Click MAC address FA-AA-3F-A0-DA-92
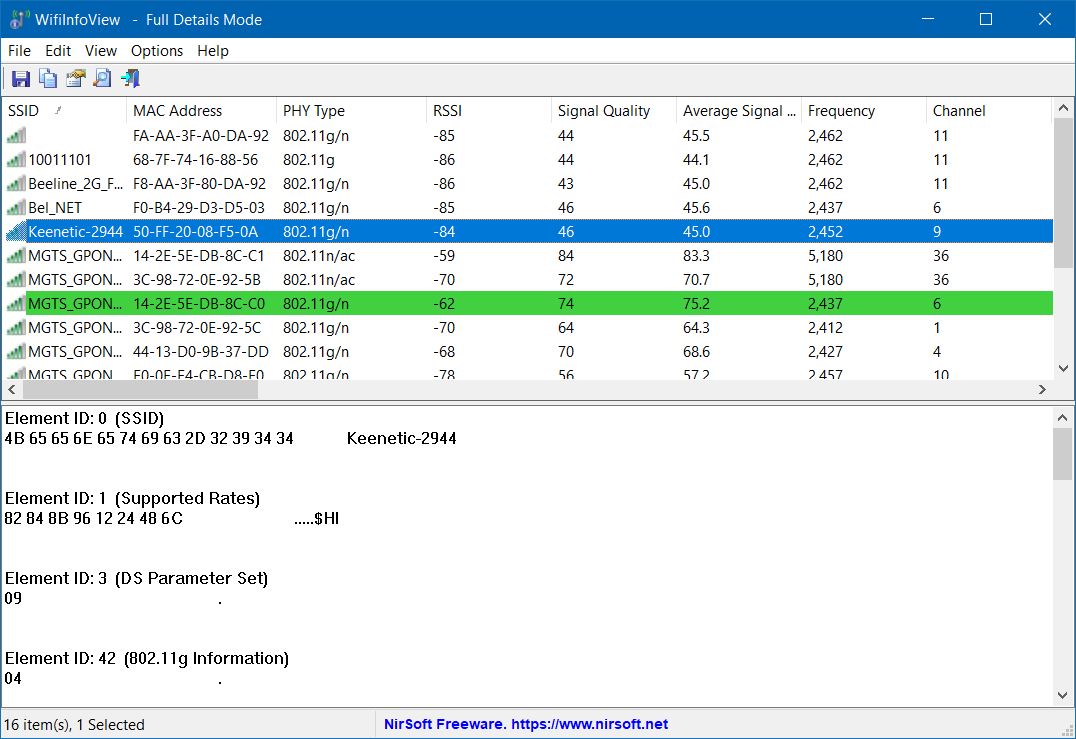The image size is (1076, 739). [201, 136]
